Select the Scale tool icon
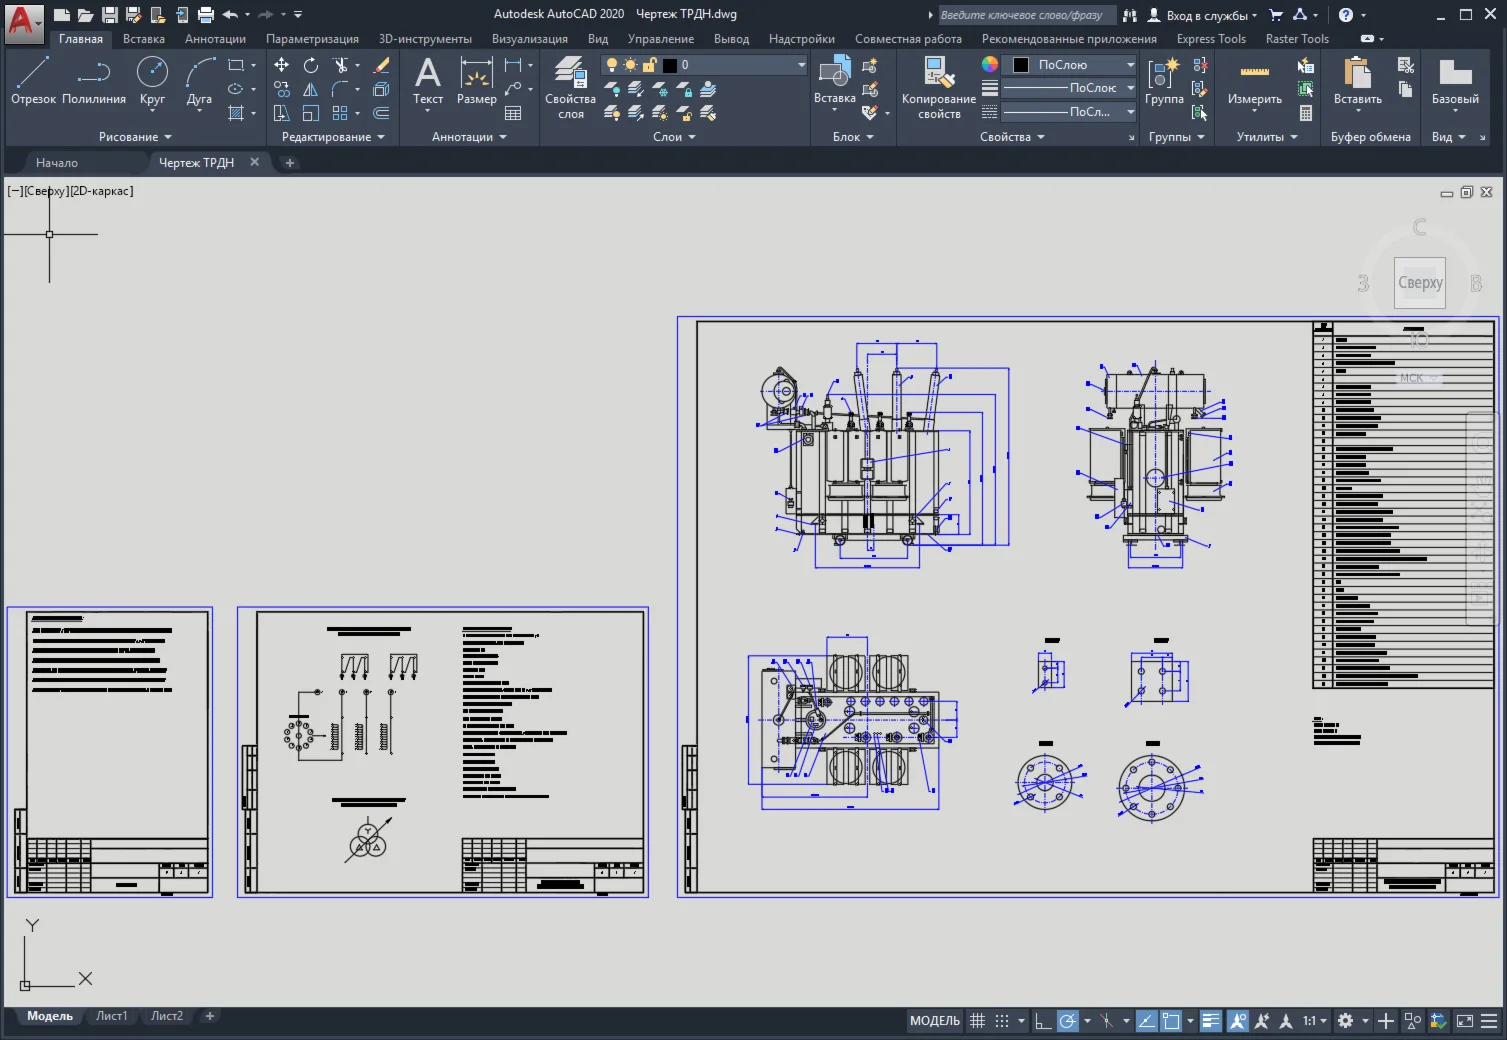The height and width of the screenshot is (1040, 1507). (x=311, y=113)
